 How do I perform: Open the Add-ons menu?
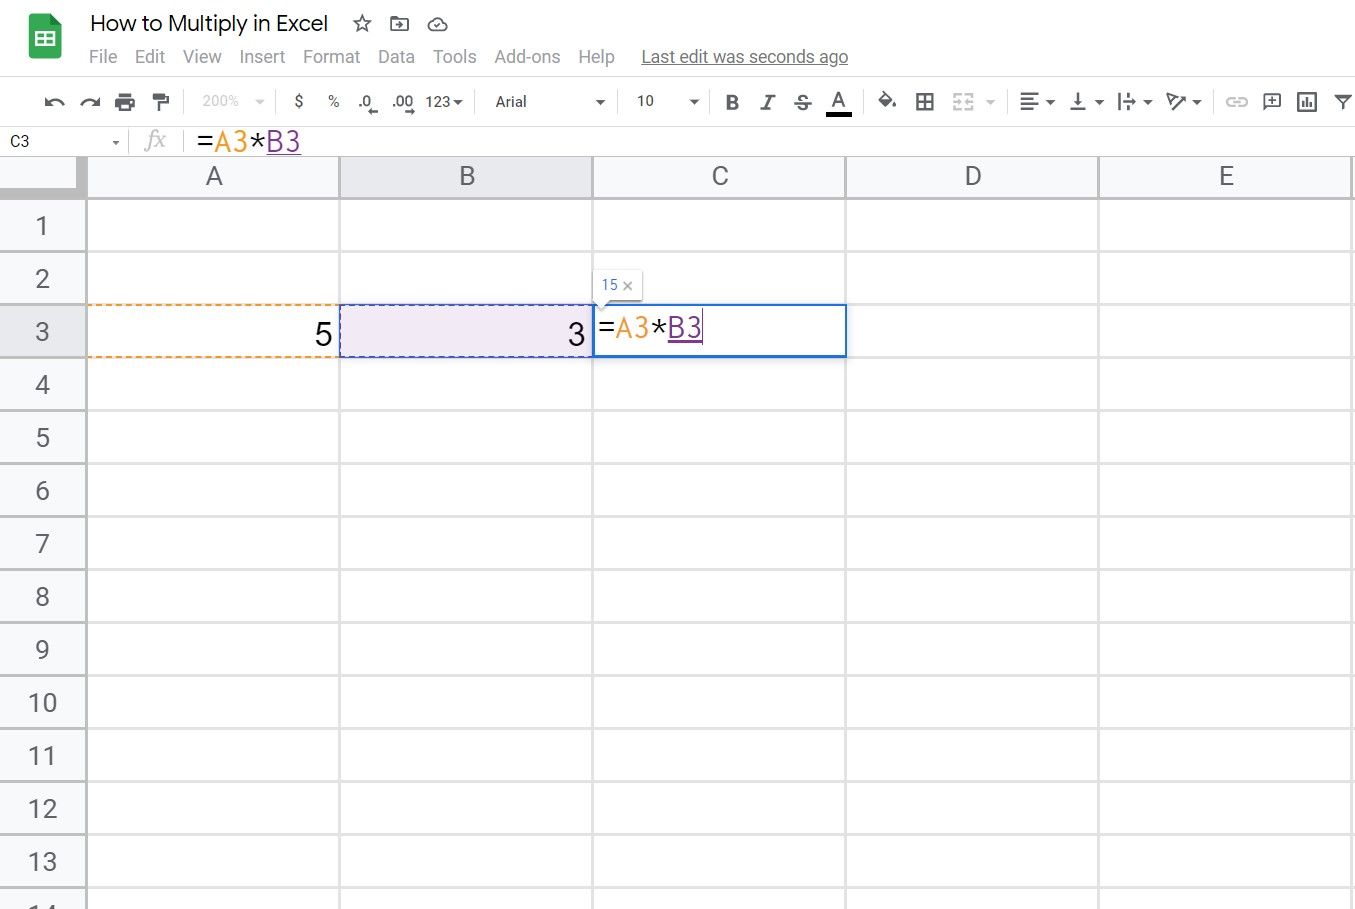[x=527, y=56]
